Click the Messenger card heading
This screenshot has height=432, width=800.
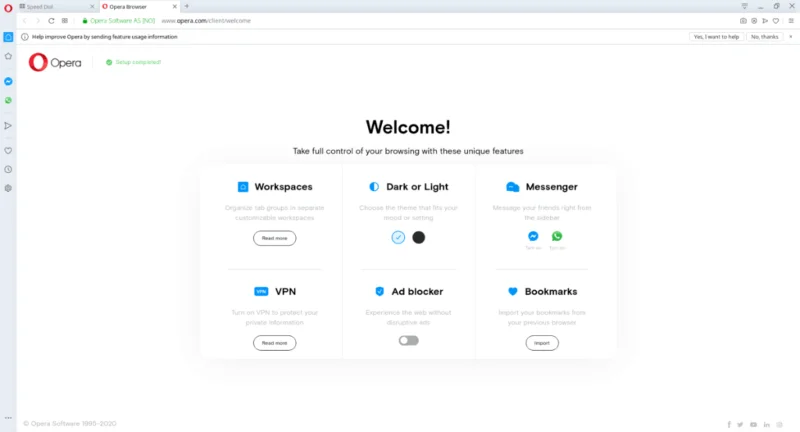click(x=552, y=187)
